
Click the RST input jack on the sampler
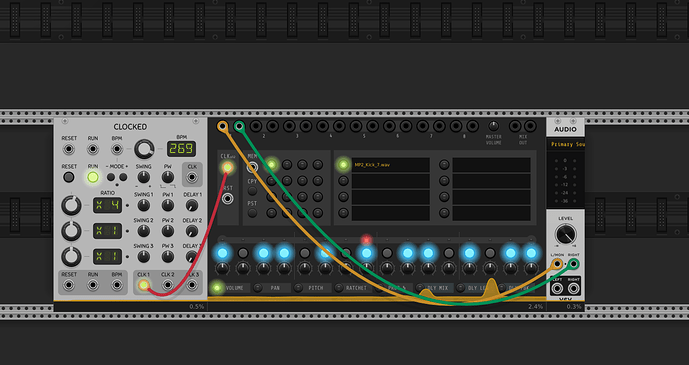point(228,199)
